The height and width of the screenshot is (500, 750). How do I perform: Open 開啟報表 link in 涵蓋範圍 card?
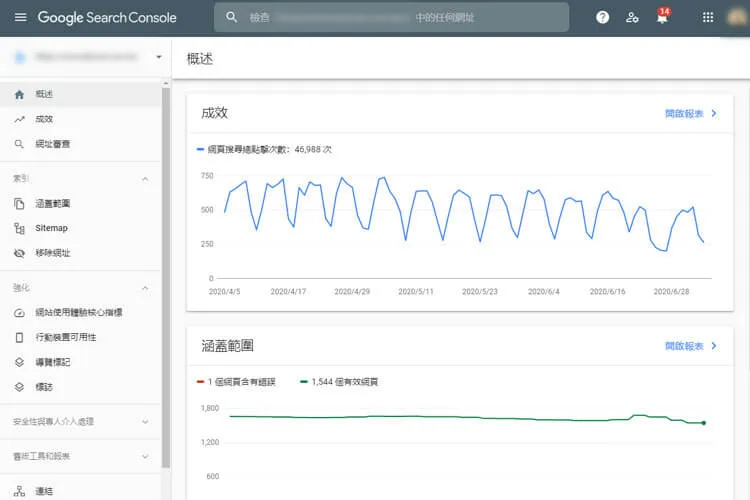tap(691, 346)
